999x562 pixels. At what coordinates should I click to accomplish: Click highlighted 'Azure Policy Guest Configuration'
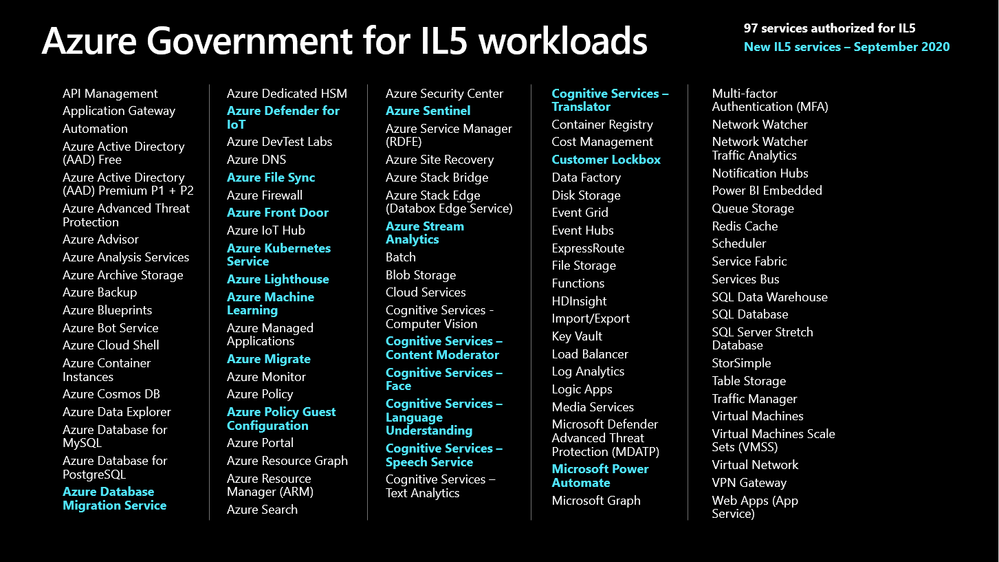281,419
